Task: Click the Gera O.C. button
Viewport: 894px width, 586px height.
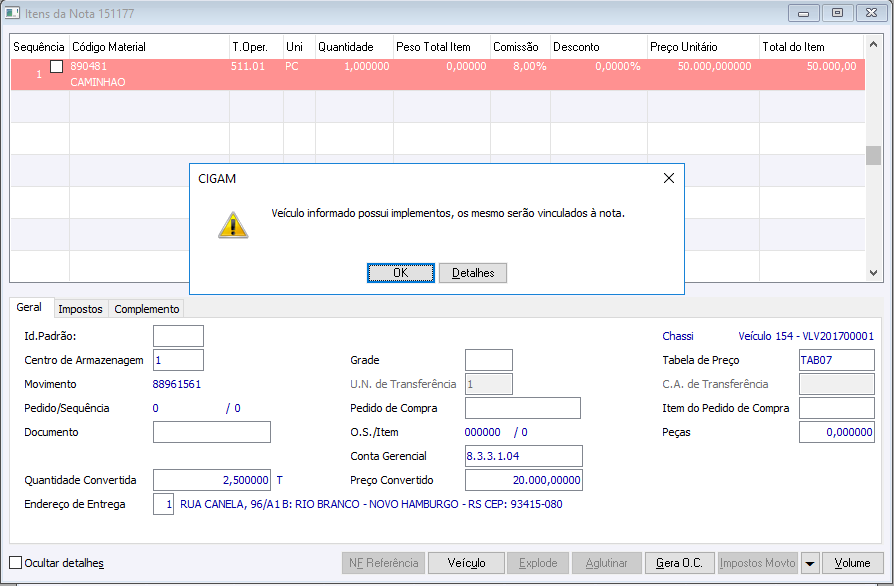Action: coord(680,563)
